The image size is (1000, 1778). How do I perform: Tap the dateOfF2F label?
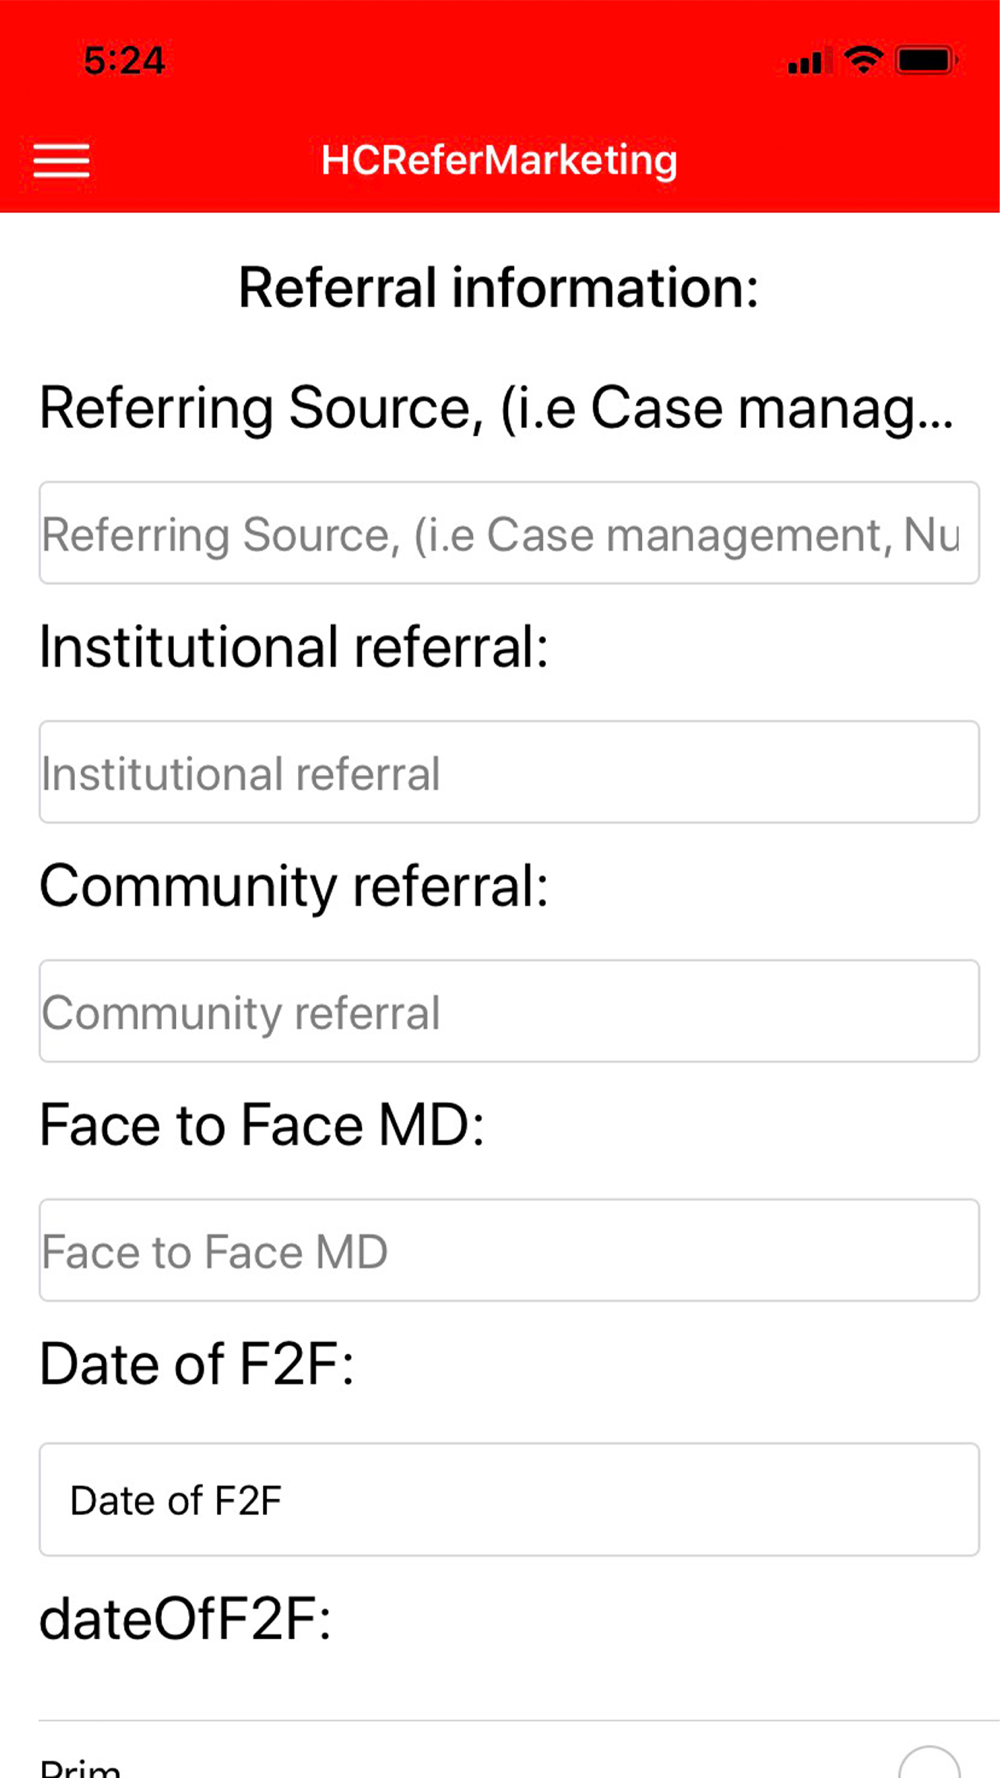tap(185, 1619)
